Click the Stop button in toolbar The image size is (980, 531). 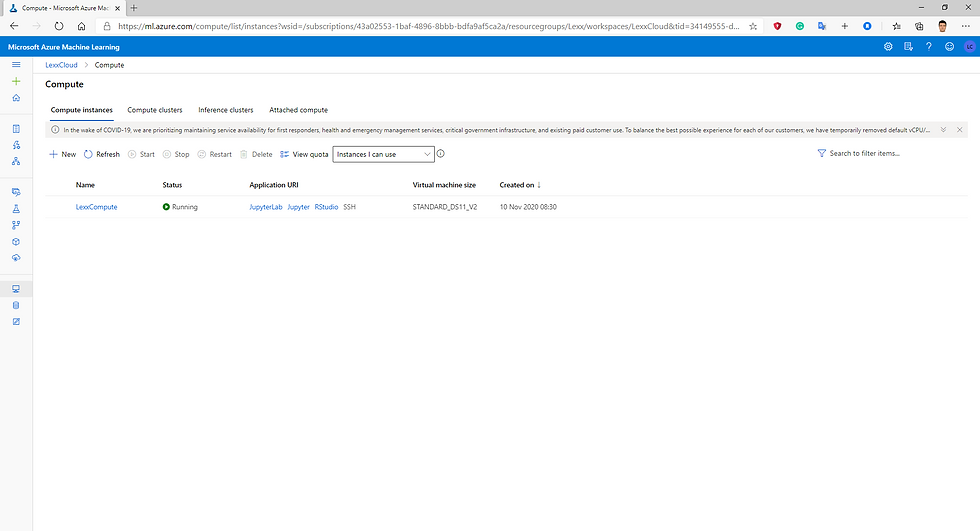(176, 154)
